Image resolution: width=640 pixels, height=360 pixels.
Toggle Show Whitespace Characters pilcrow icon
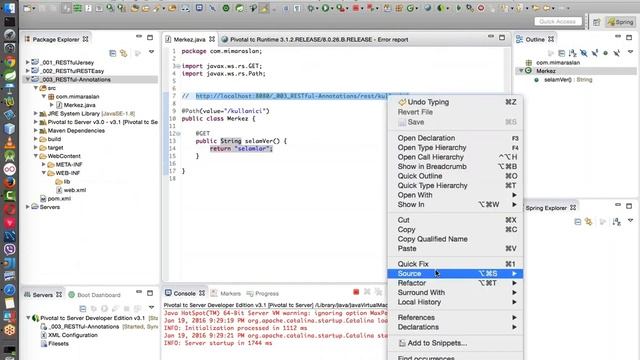[x=297, y=8]
